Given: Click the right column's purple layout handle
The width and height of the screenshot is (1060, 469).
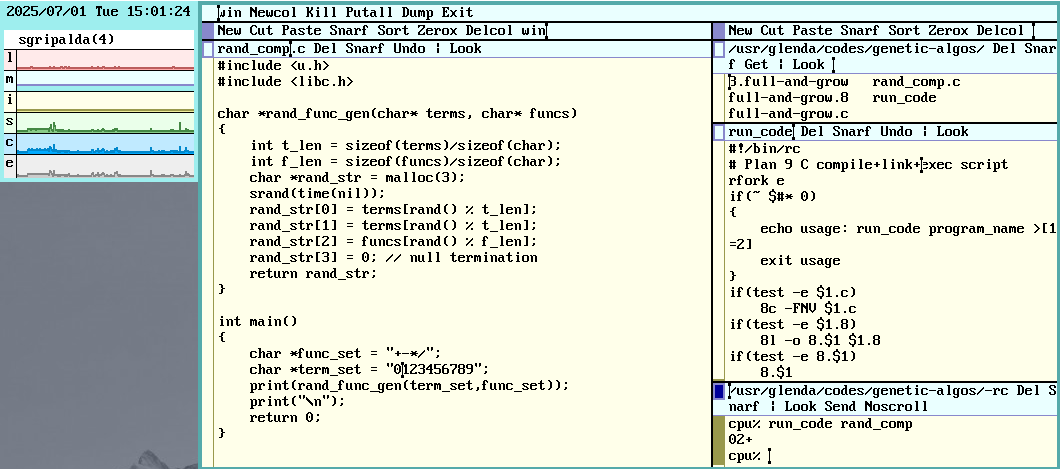Looking at the screenshot, I should 719,31.
